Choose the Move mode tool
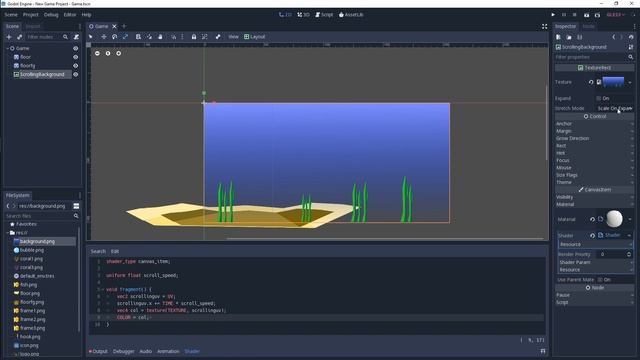The height and width of the screenshot is (360, 640). pyautogui.click(x=104, y=37)
